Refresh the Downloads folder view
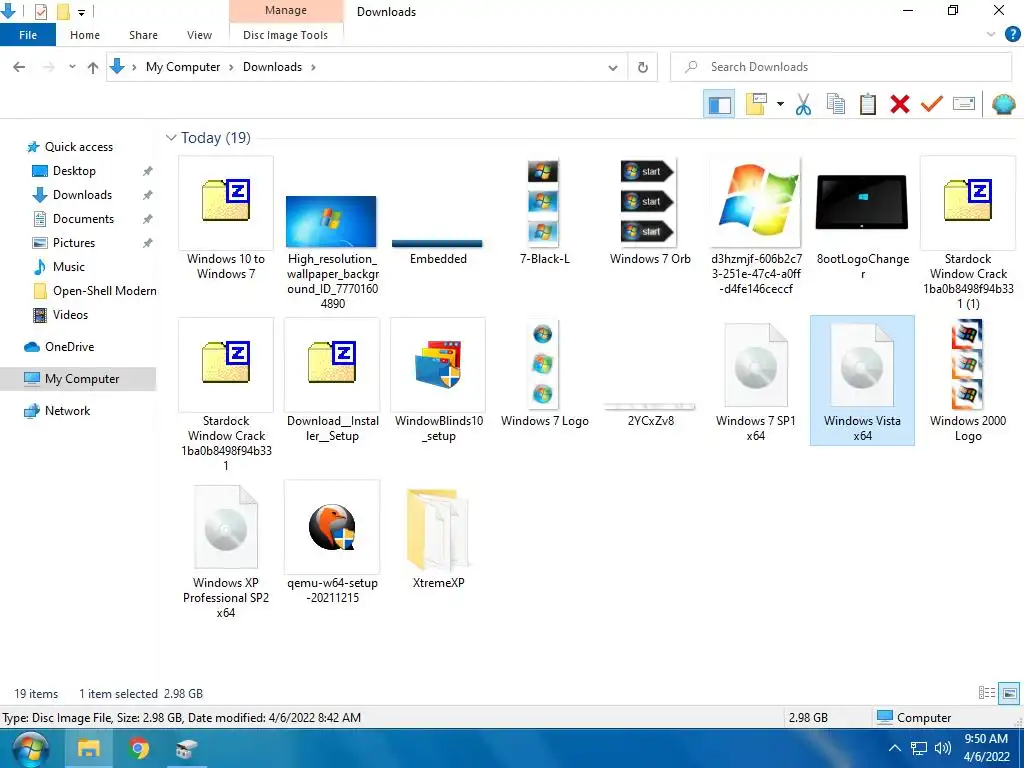 coord(643,67)
